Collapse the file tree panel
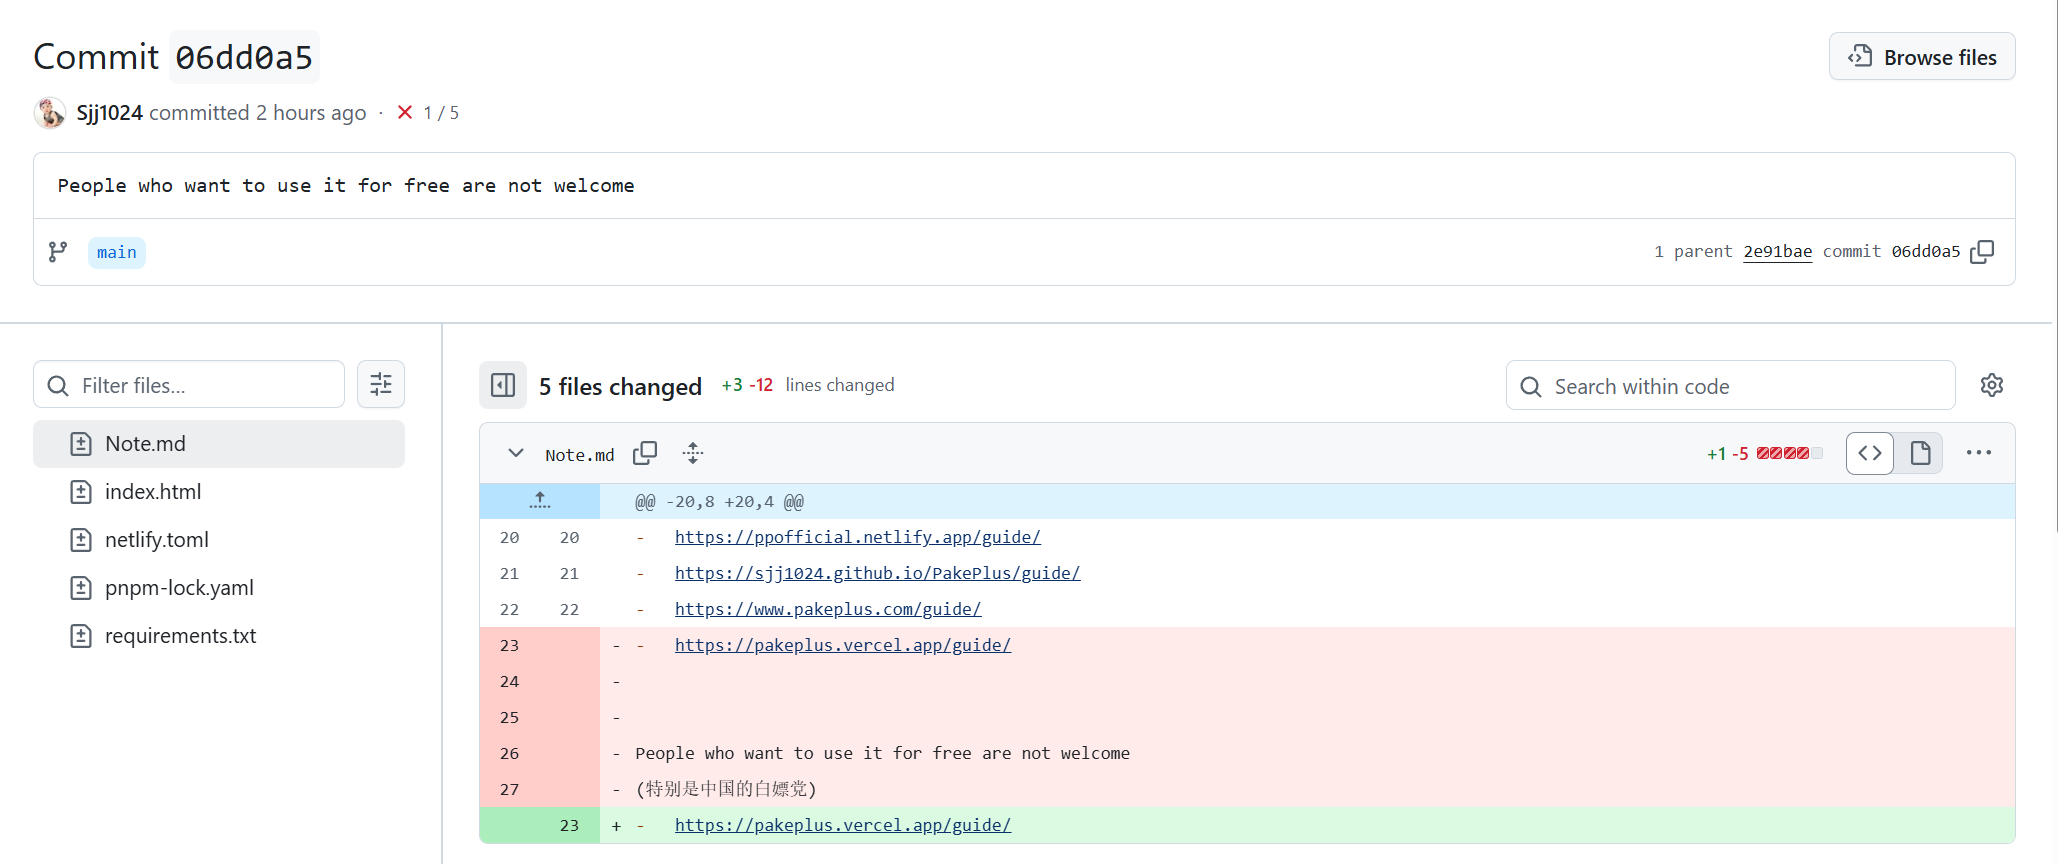The width and height of the screenshot is (2058, 864). [503, 385]
